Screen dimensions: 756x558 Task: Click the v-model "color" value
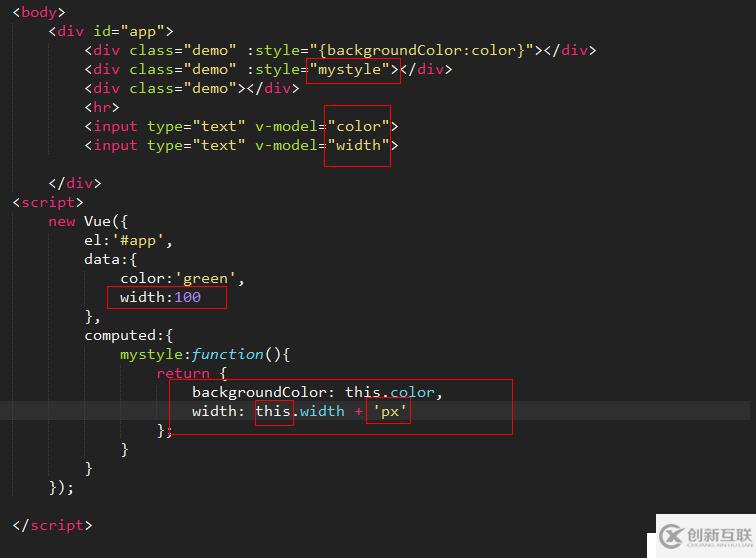point(358,126)
